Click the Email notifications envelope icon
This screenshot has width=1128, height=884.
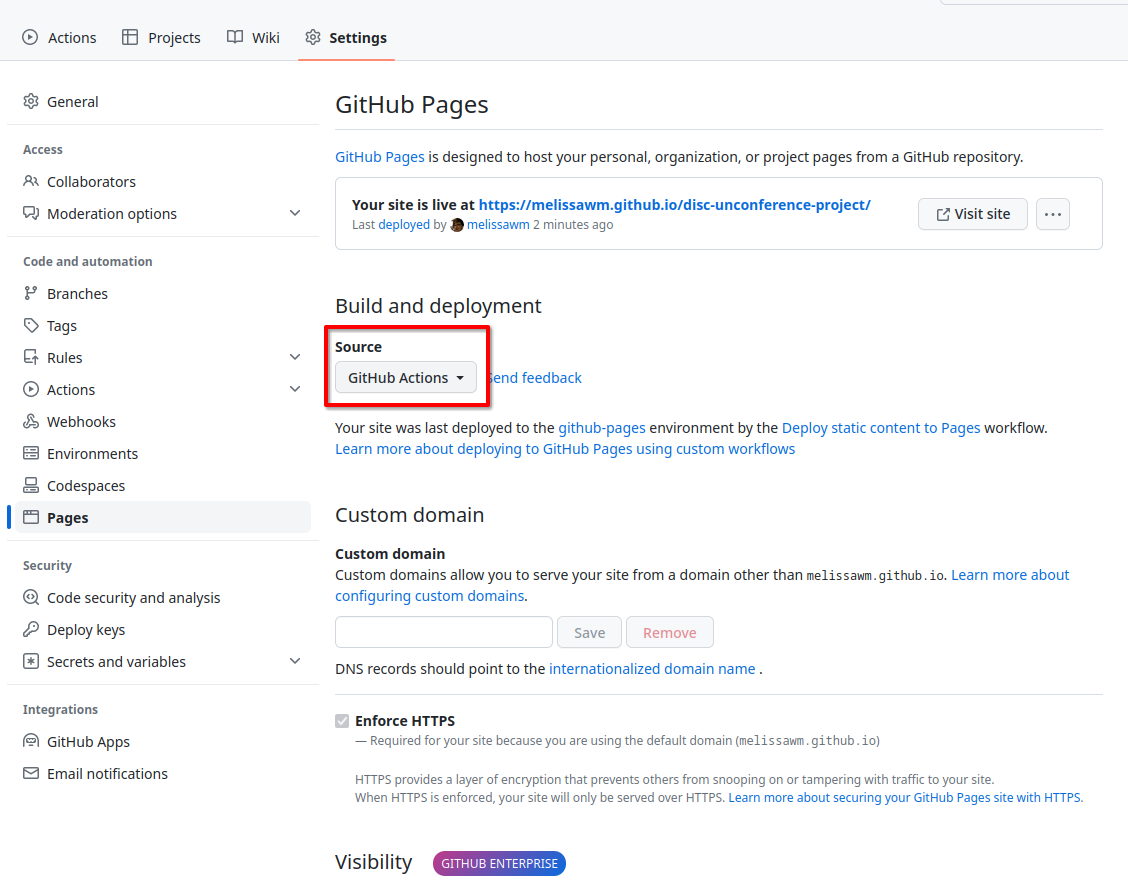(31, 774)
